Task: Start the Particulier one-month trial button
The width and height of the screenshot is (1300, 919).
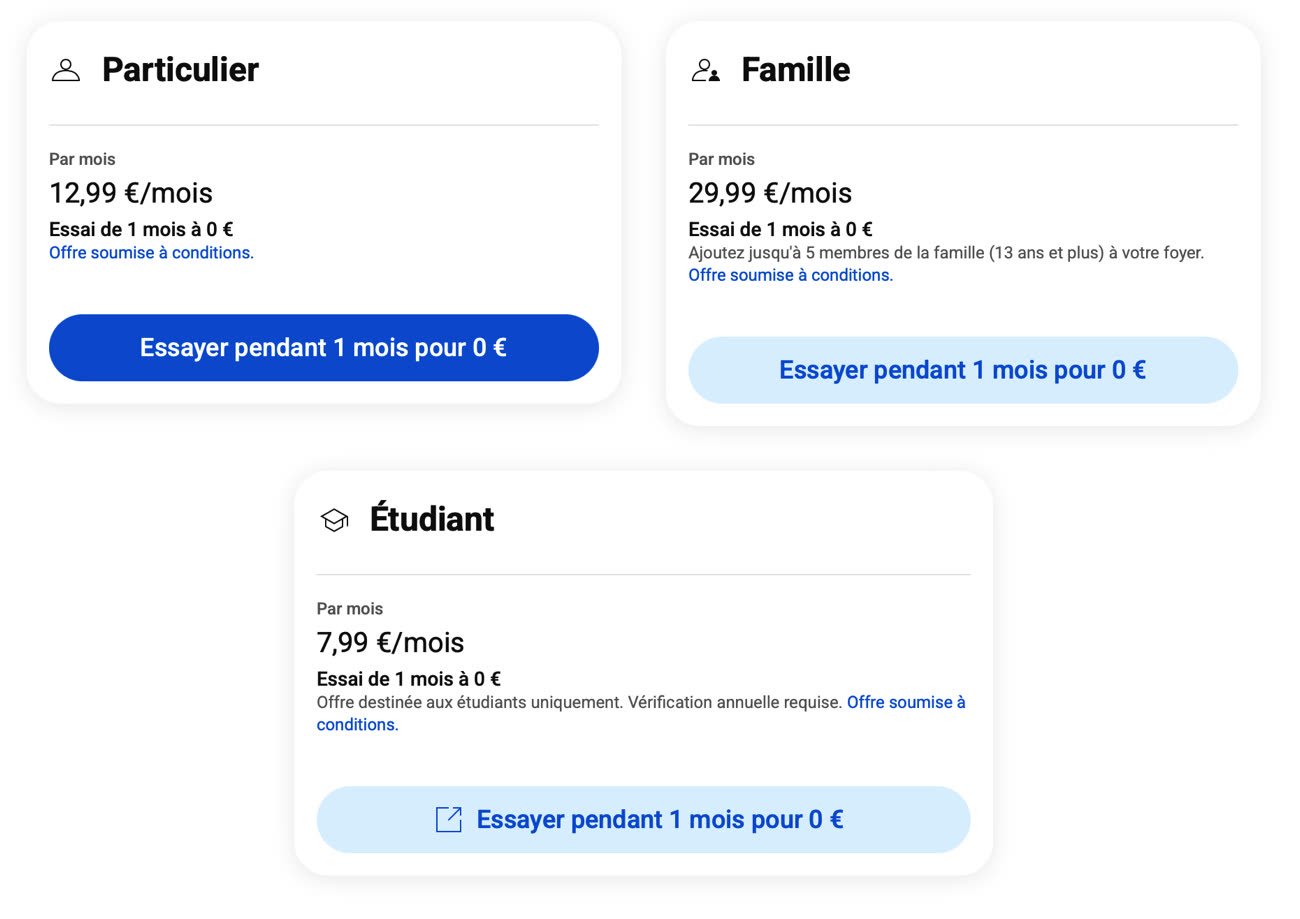Action: [324, 348]
